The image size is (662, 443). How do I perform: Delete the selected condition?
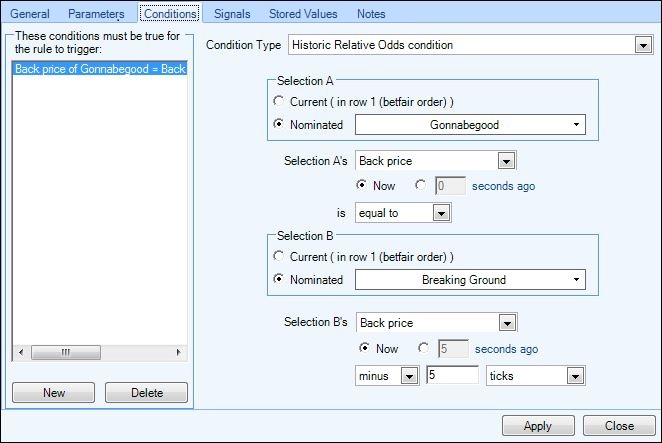tap(147, 393)
